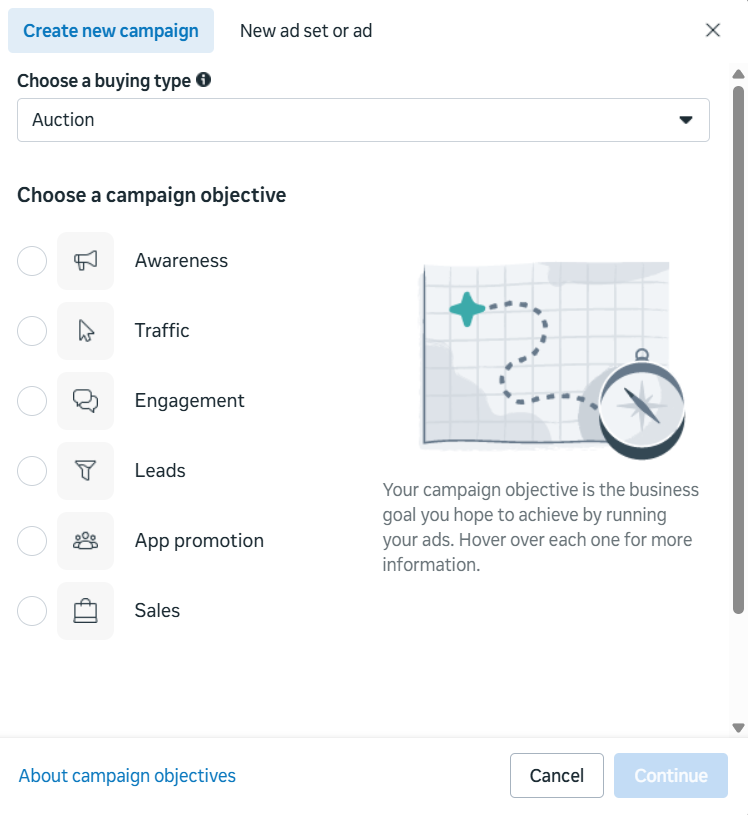Image resolution: width=748 pixels, height=815 pixels.
Task: Select the Awareness radio button
Action: pyautogui.click(x=31, y=261)
